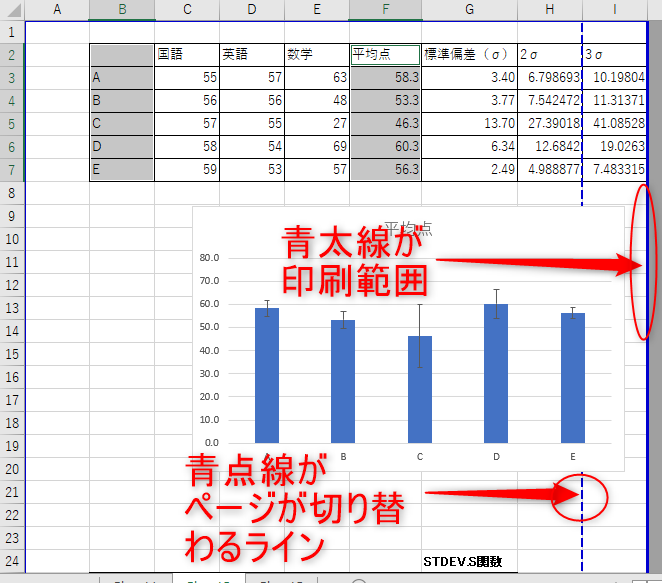This screenshot has height=583, width=662.
Task: Click standard deviation cell 13.70
Action: [x=469, y=124]
